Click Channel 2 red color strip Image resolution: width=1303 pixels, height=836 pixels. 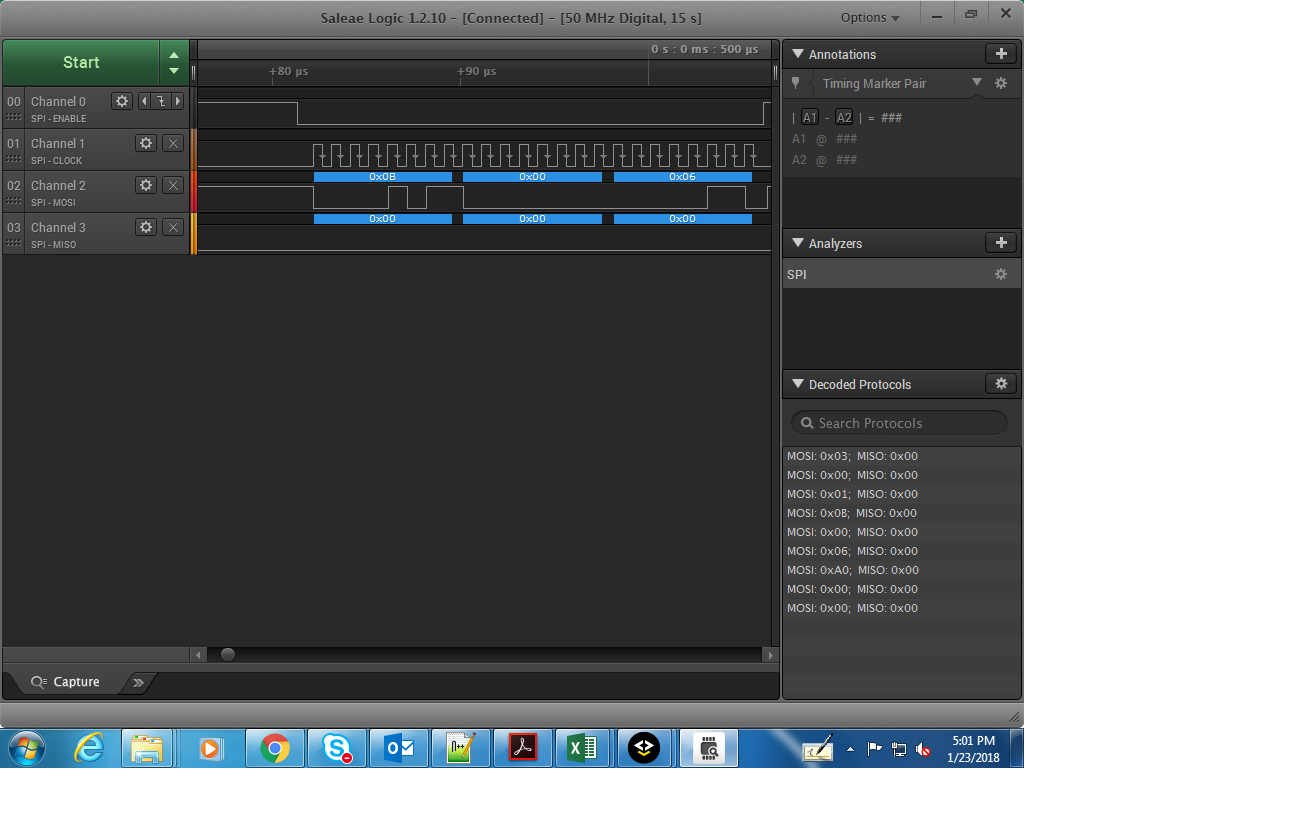pyautogui.click(x=194, y=192)
